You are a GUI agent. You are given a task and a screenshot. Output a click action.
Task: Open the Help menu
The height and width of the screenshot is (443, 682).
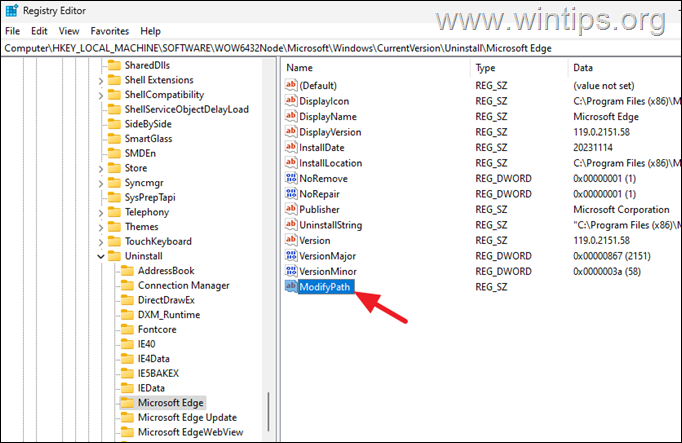(150, 31)
